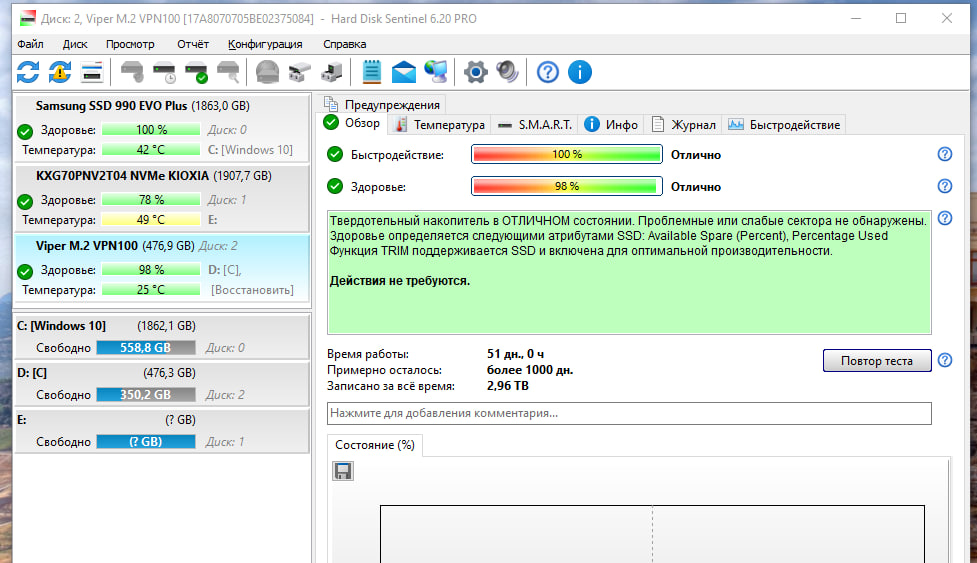Click the E: partition row
The height and width of the screenshot is (563, 977).
[162, 430]
